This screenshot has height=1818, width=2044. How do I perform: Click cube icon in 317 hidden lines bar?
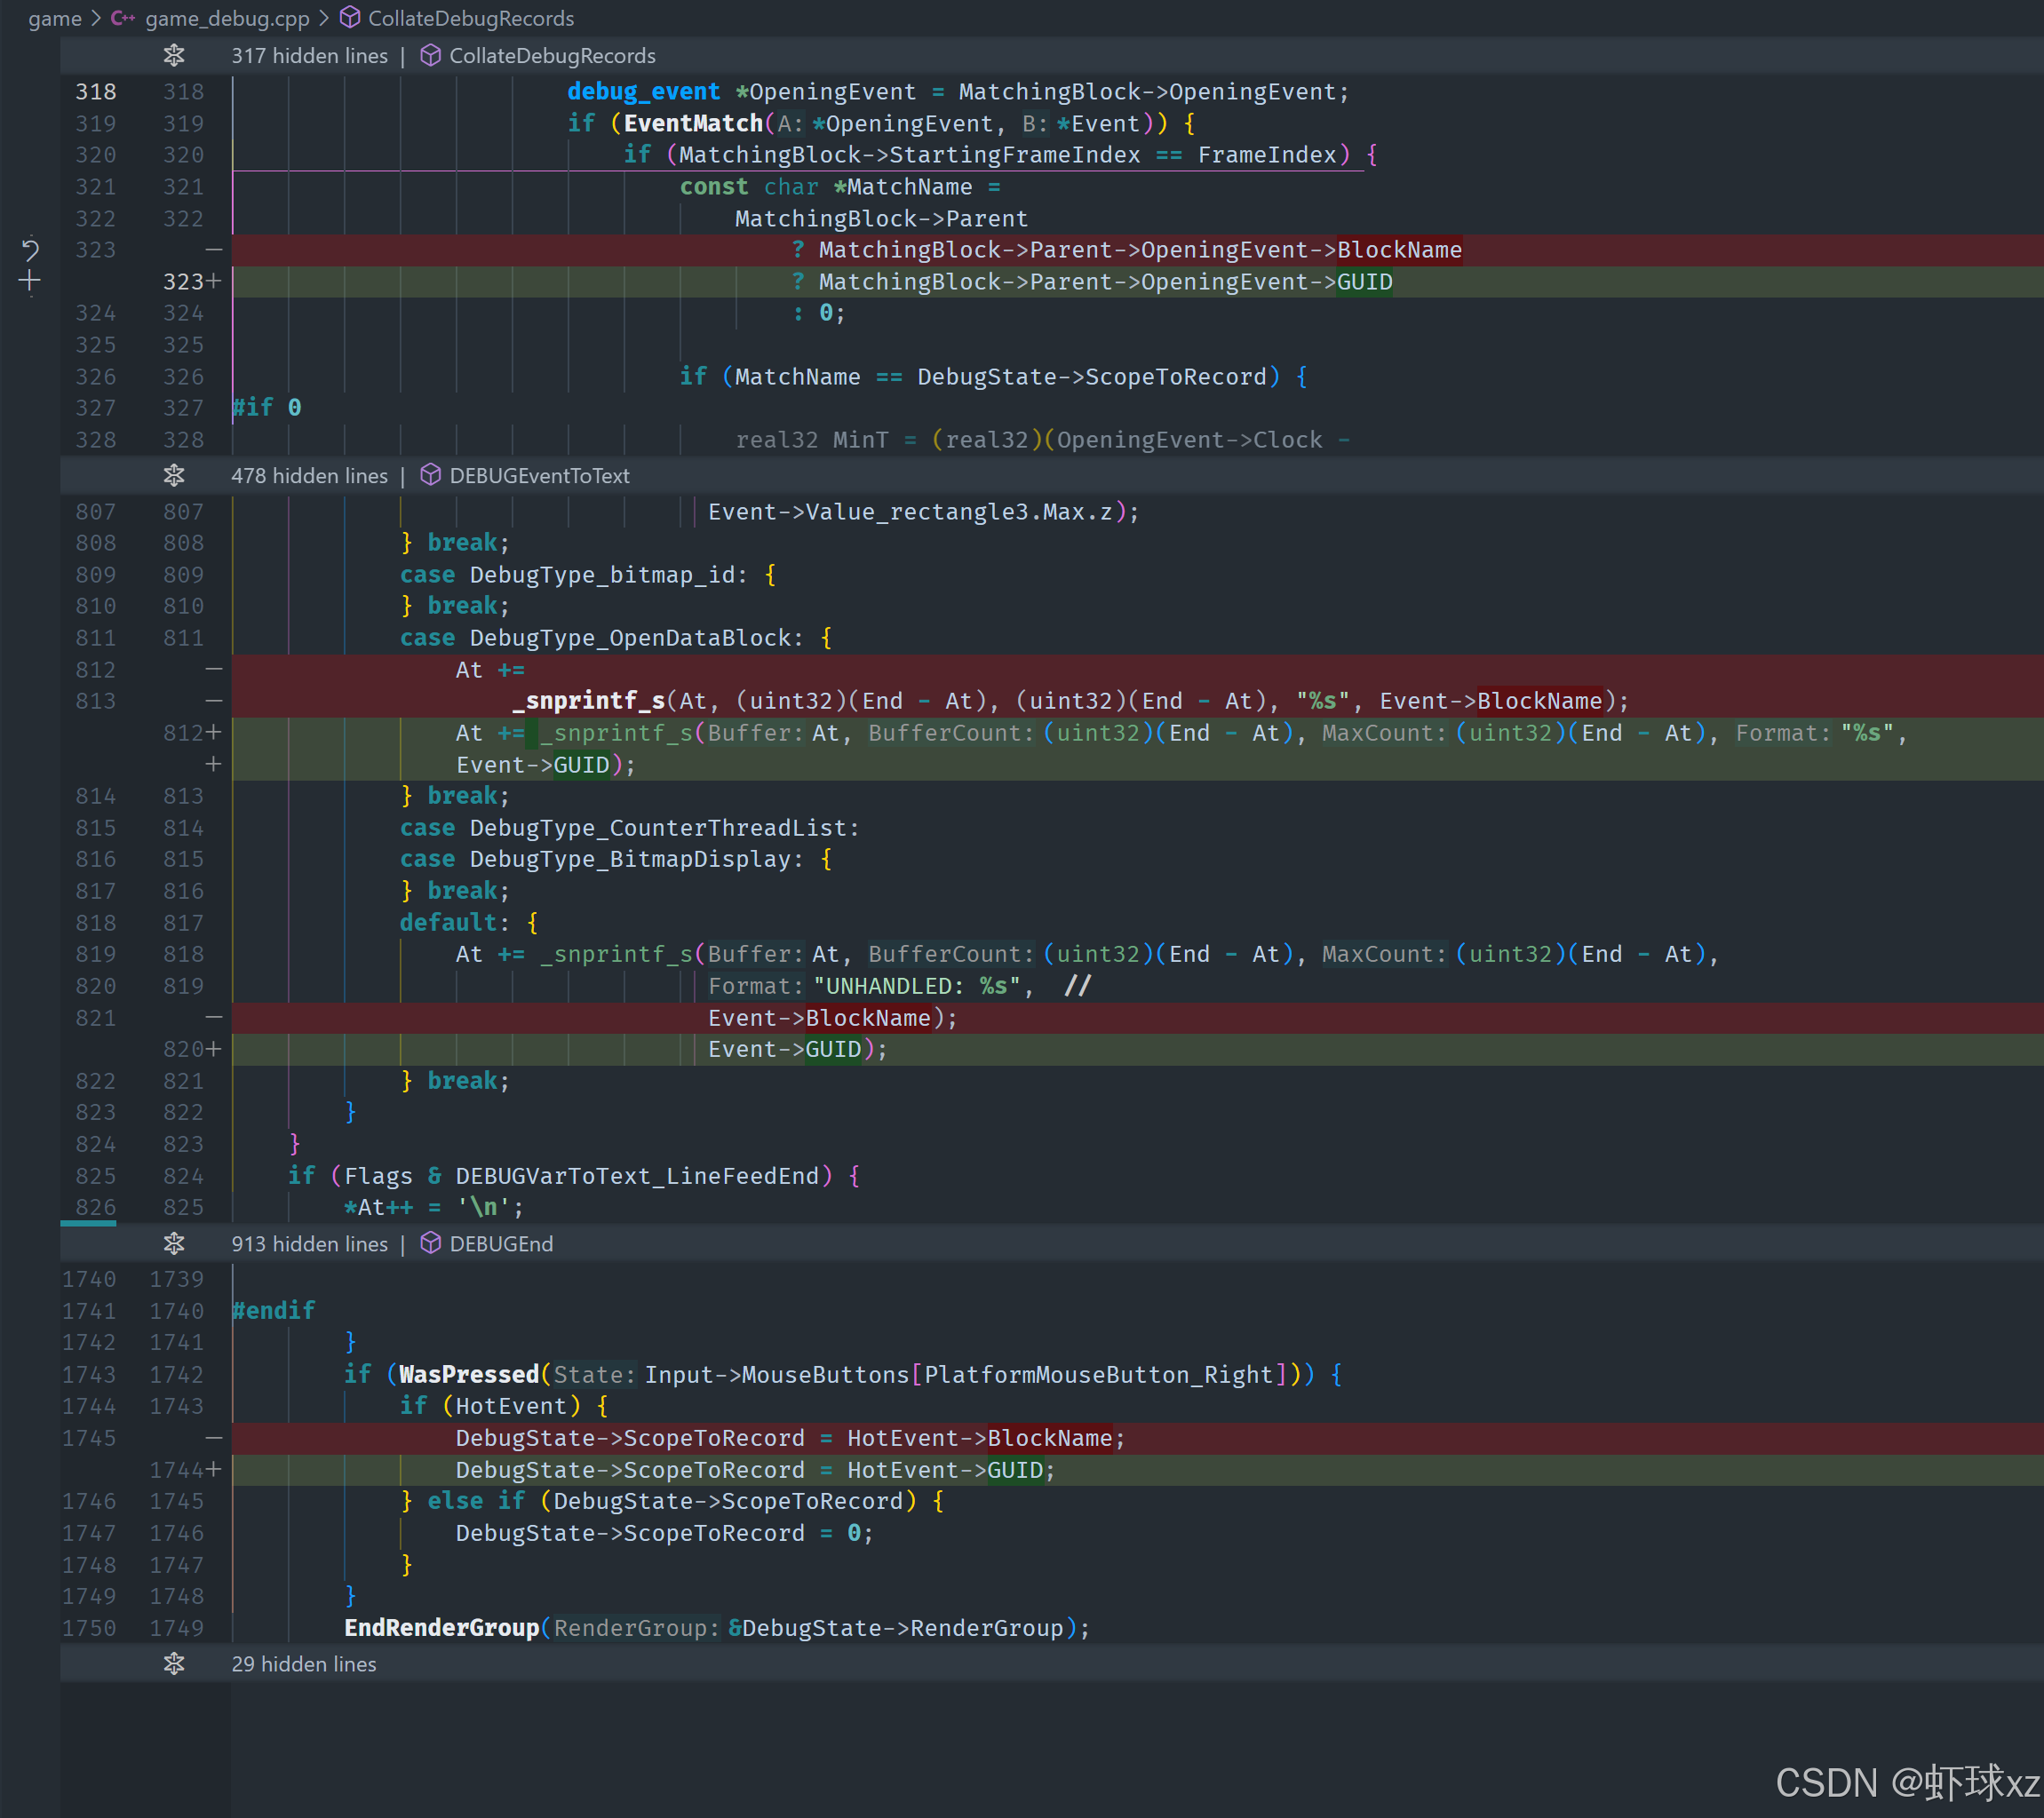(x=430, y=55)
